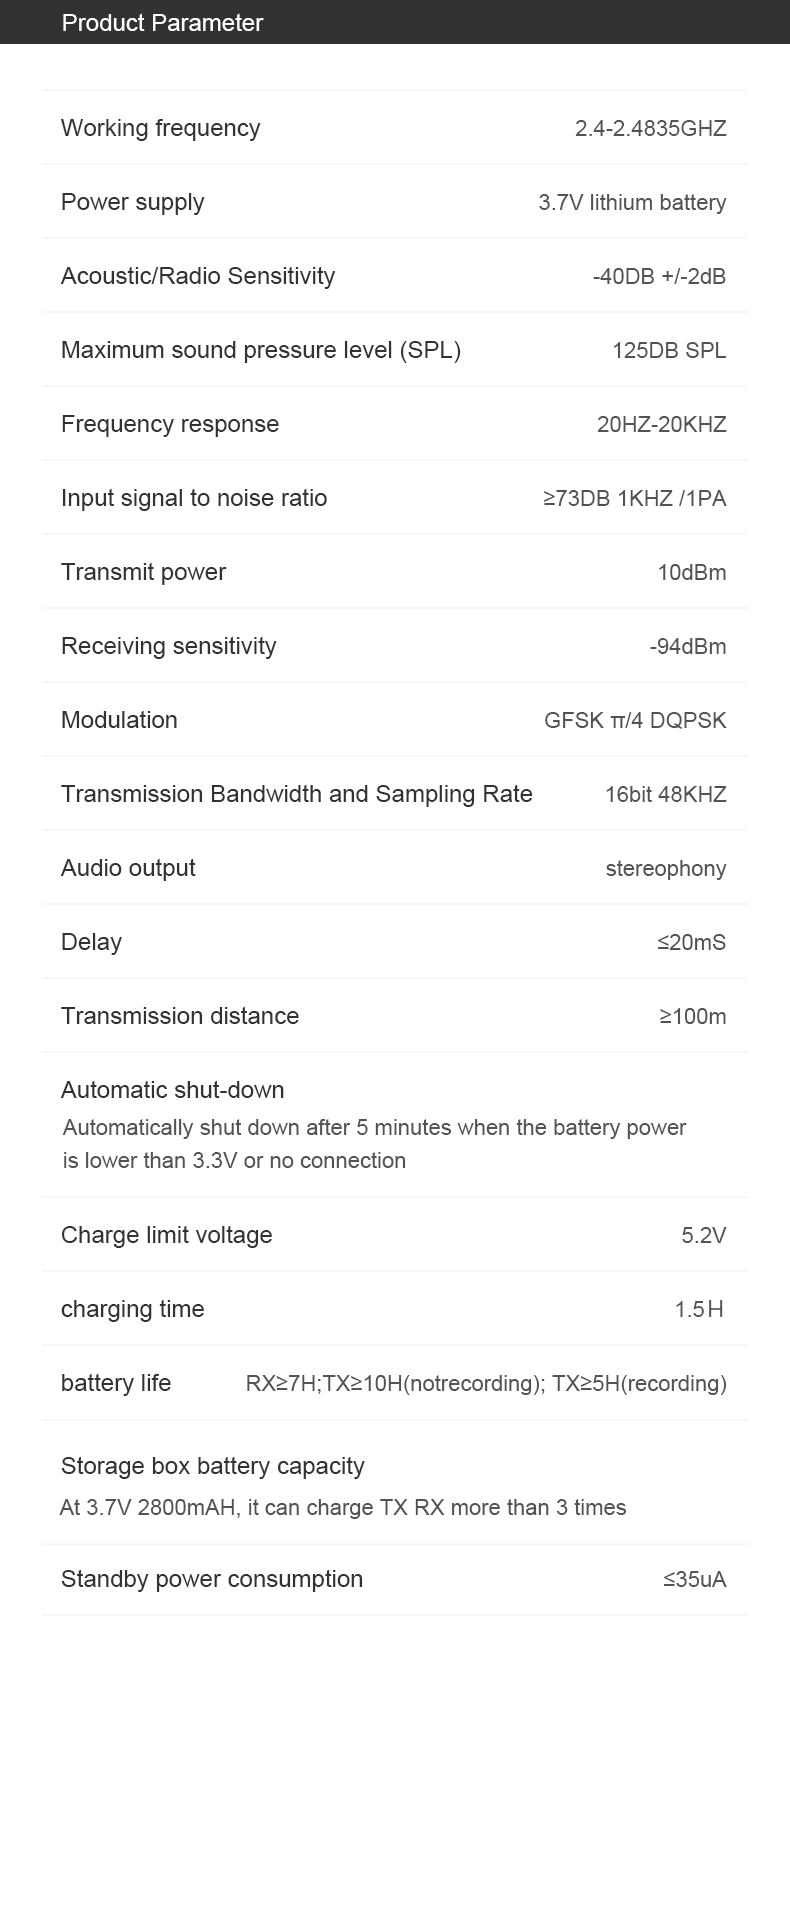The width and height of the screenshot is (790, 1932).
Task: Click the ≥73DB 1KHZ /1PA value
Action: 635,498
